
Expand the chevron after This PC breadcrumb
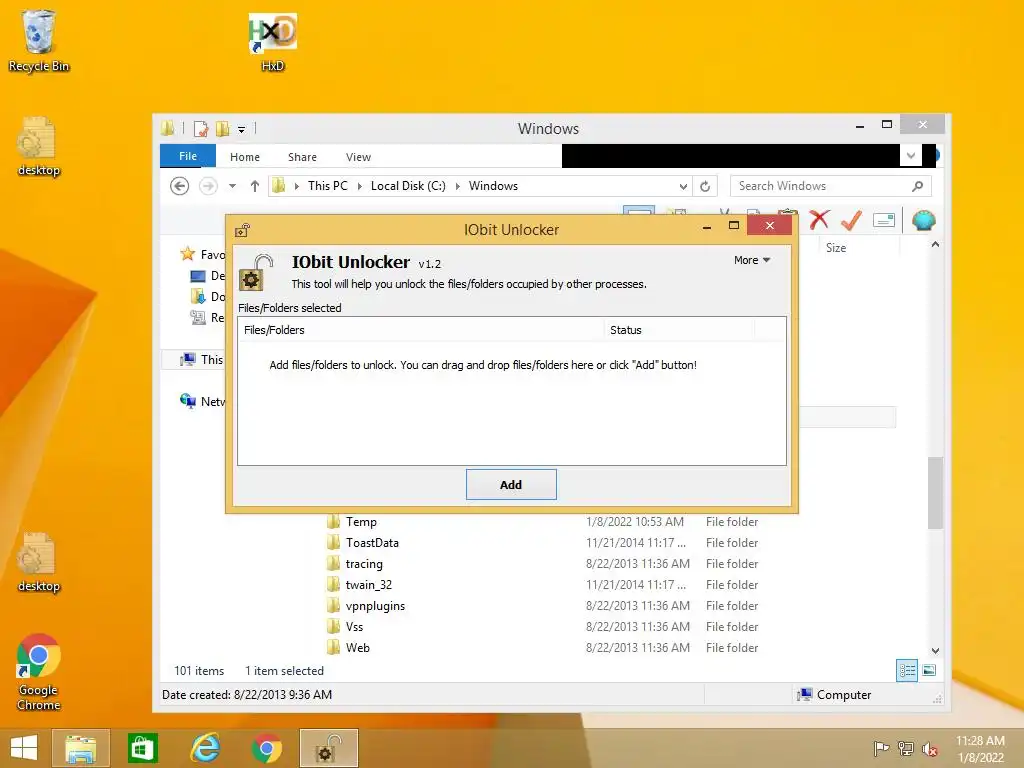359,186
